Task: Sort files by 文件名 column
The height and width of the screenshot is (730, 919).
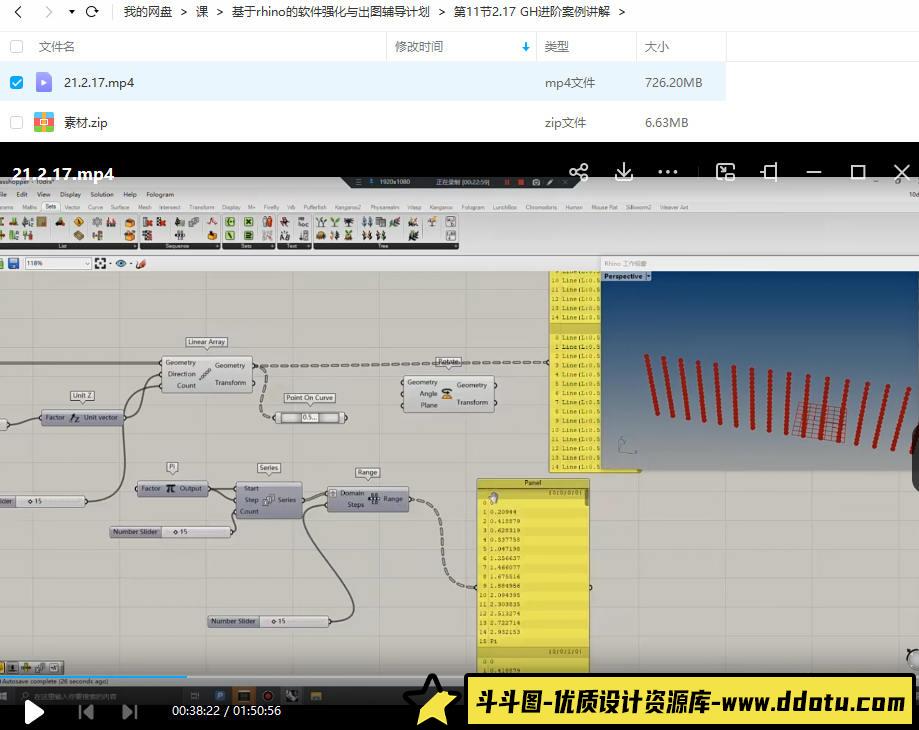Action: pyautogui.click(x=56, y=46)
